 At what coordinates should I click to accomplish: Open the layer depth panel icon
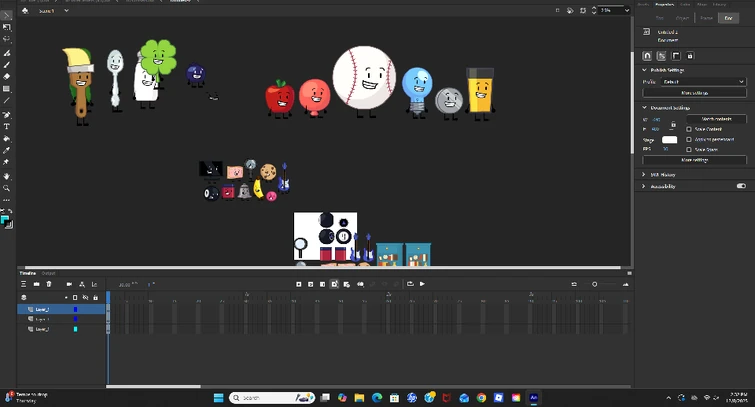point(94,284)
